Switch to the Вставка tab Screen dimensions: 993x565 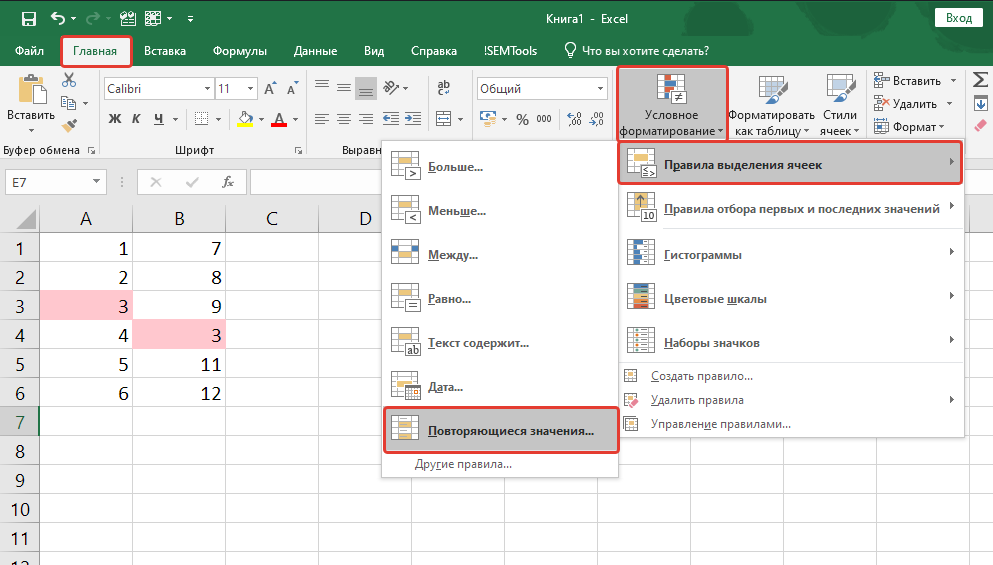(165, 51)
